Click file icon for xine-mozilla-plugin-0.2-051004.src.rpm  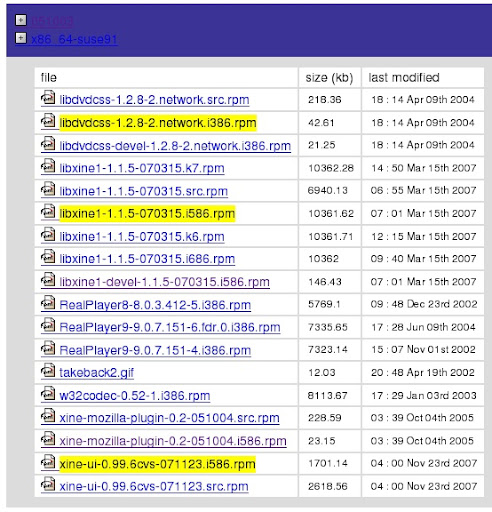[48, 416]
